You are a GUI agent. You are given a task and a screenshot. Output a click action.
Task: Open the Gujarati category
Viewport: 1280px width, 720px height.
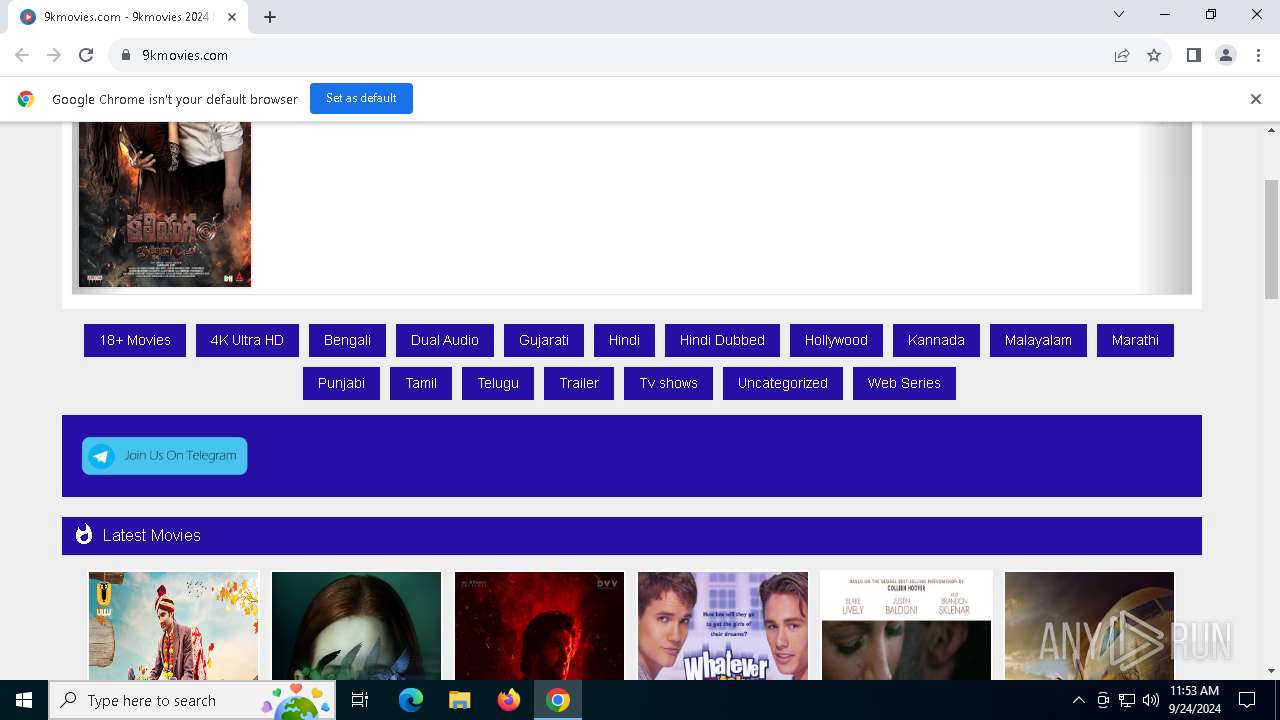[544, 340]
